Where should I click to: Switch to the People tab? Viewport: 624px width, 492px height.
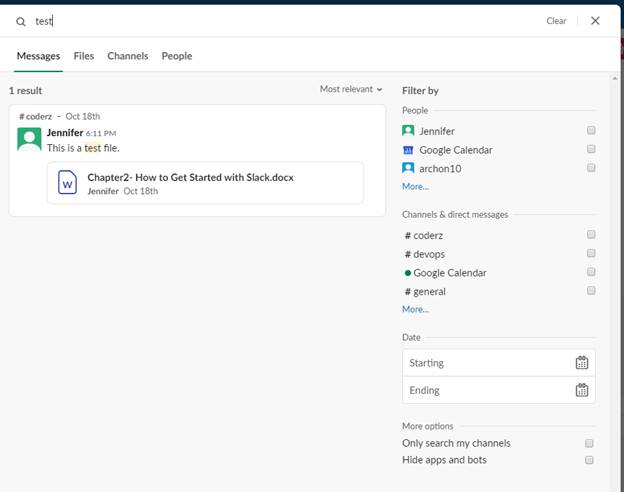(x=177, y=56)
